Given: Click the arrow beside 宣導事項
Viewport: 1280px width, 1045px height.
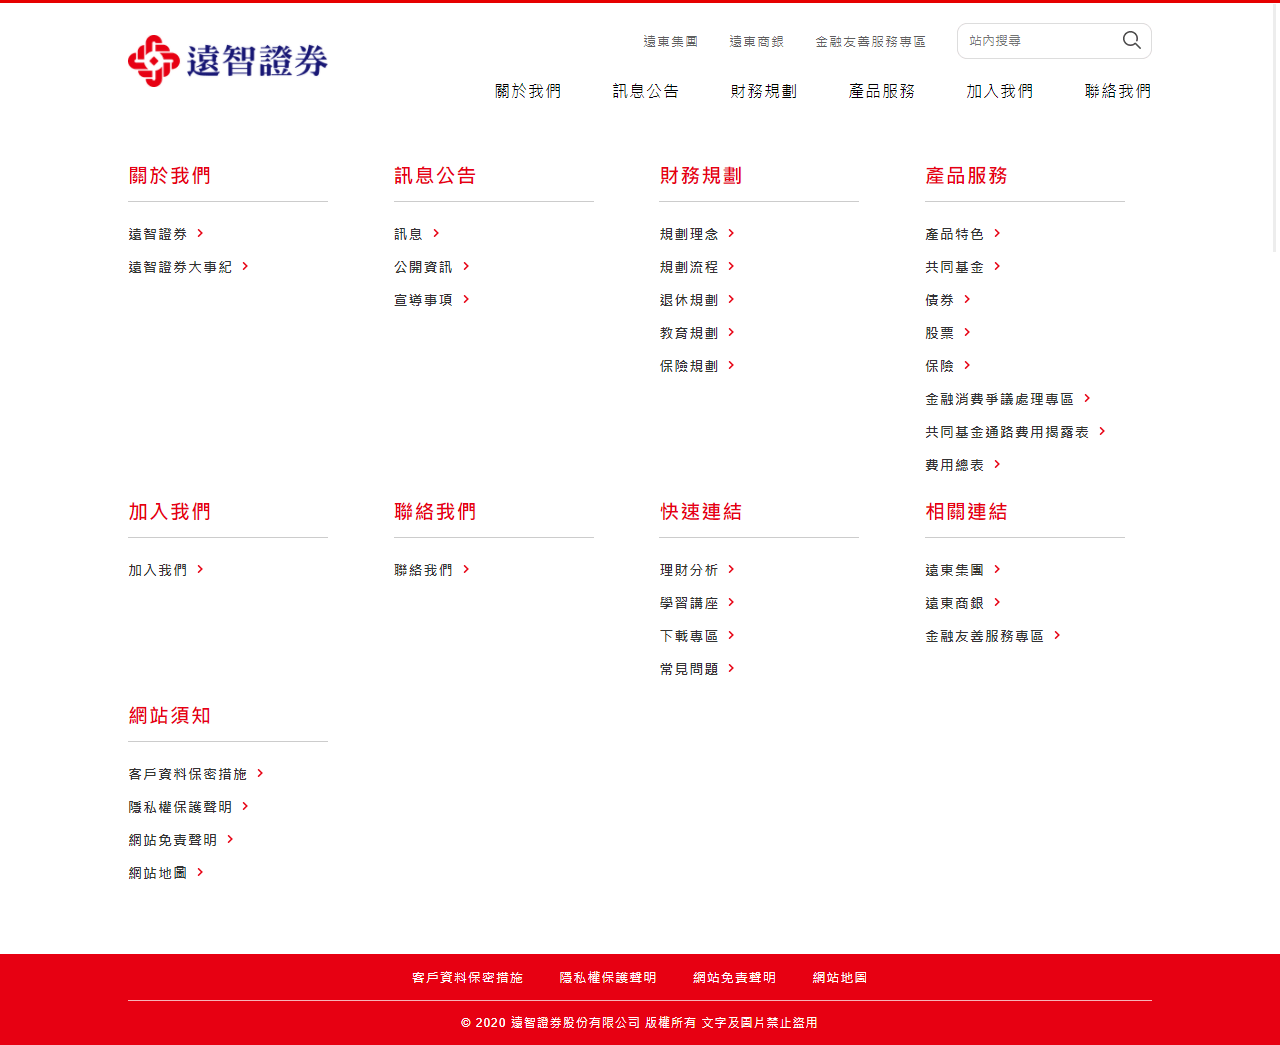Looking at the screenshot, I should click(466, 299).
